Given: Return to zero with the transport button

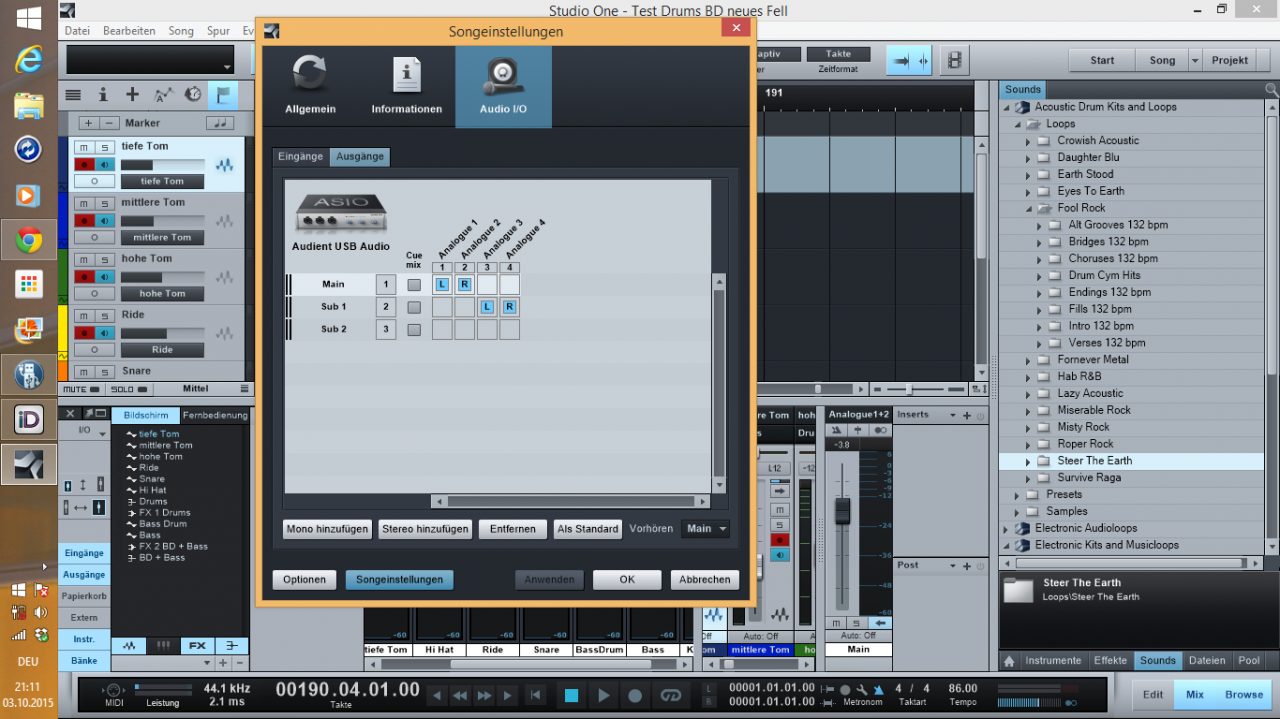Looking at the screenshot, I should [x=536, y=695].
